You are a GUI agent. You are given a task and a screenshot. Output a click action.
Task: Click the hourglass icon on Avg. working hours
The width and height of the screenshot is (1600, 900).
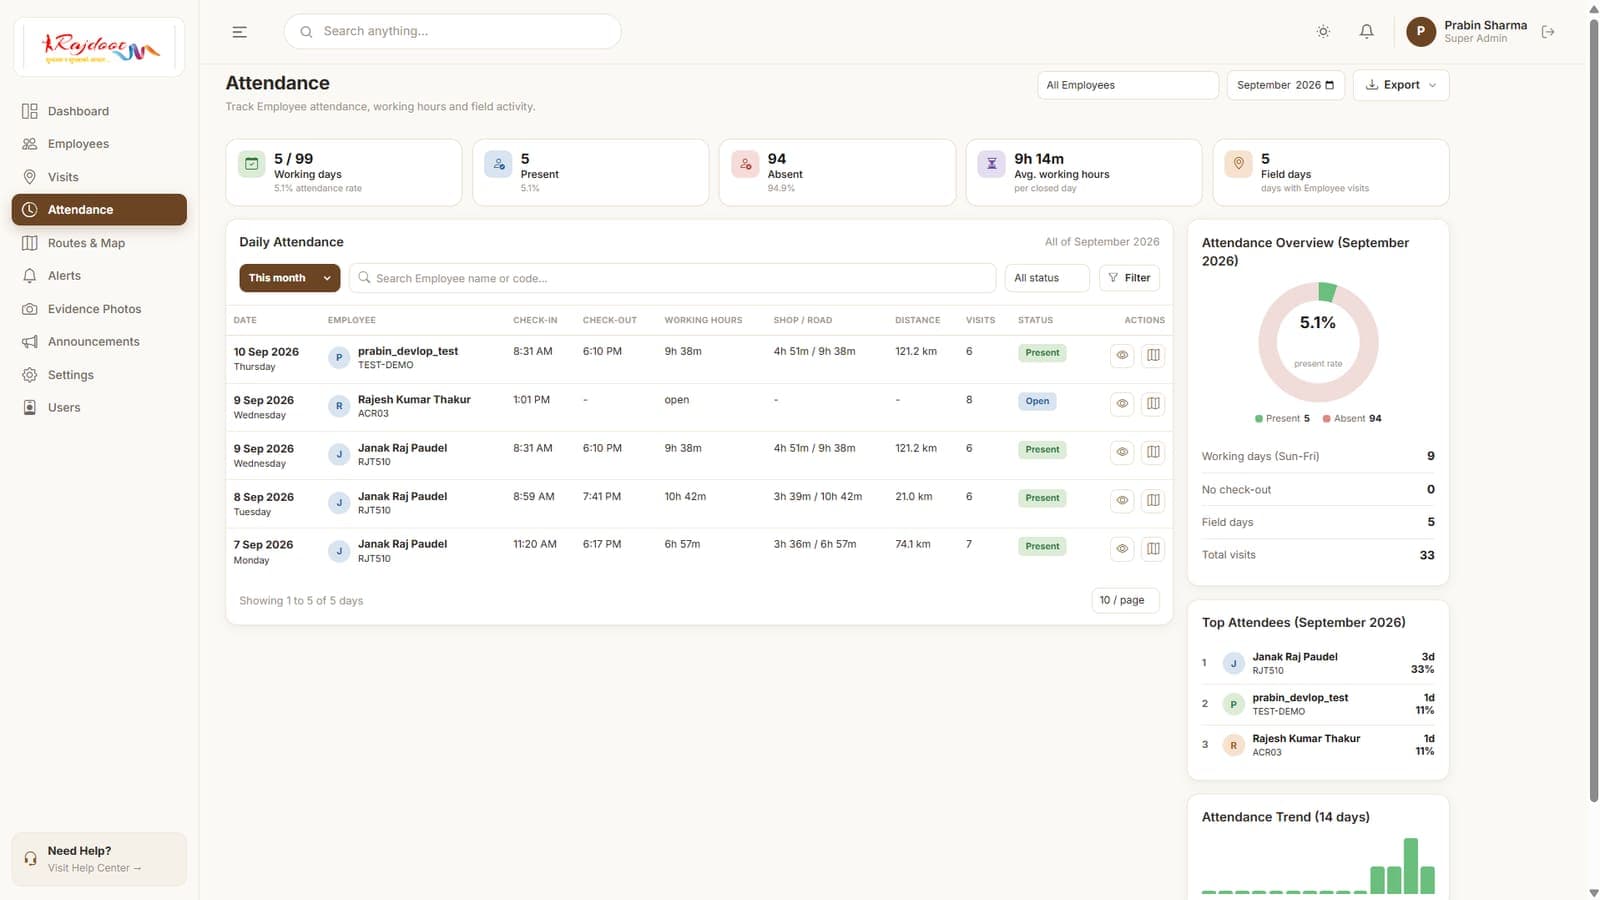click(991, 164)
